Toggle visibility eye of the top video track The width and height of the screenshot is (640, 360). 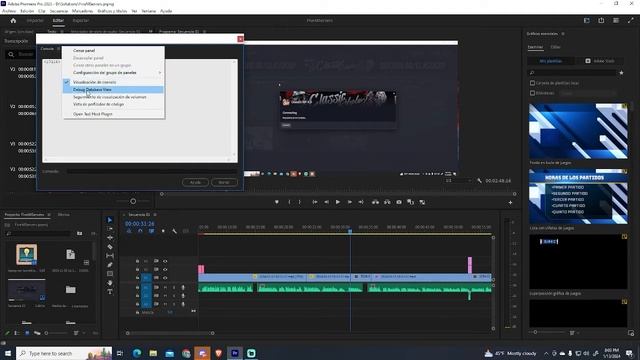[x=165, y=261]
